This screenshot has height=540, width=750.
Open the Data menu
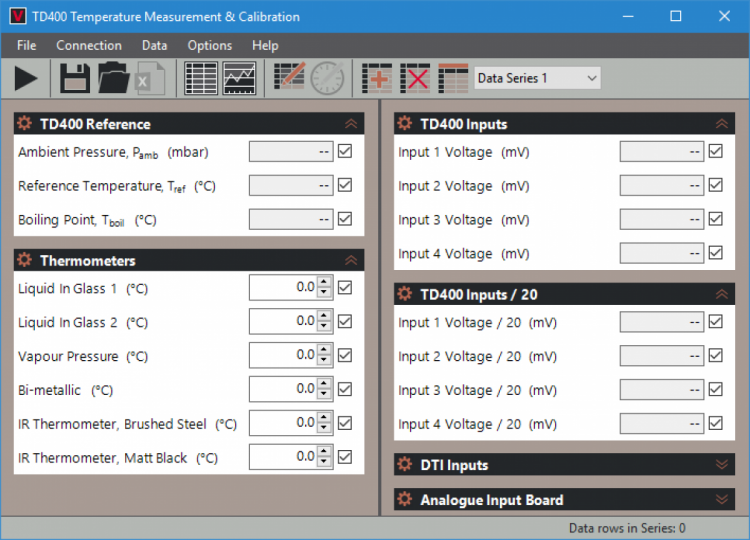[154, 45]
